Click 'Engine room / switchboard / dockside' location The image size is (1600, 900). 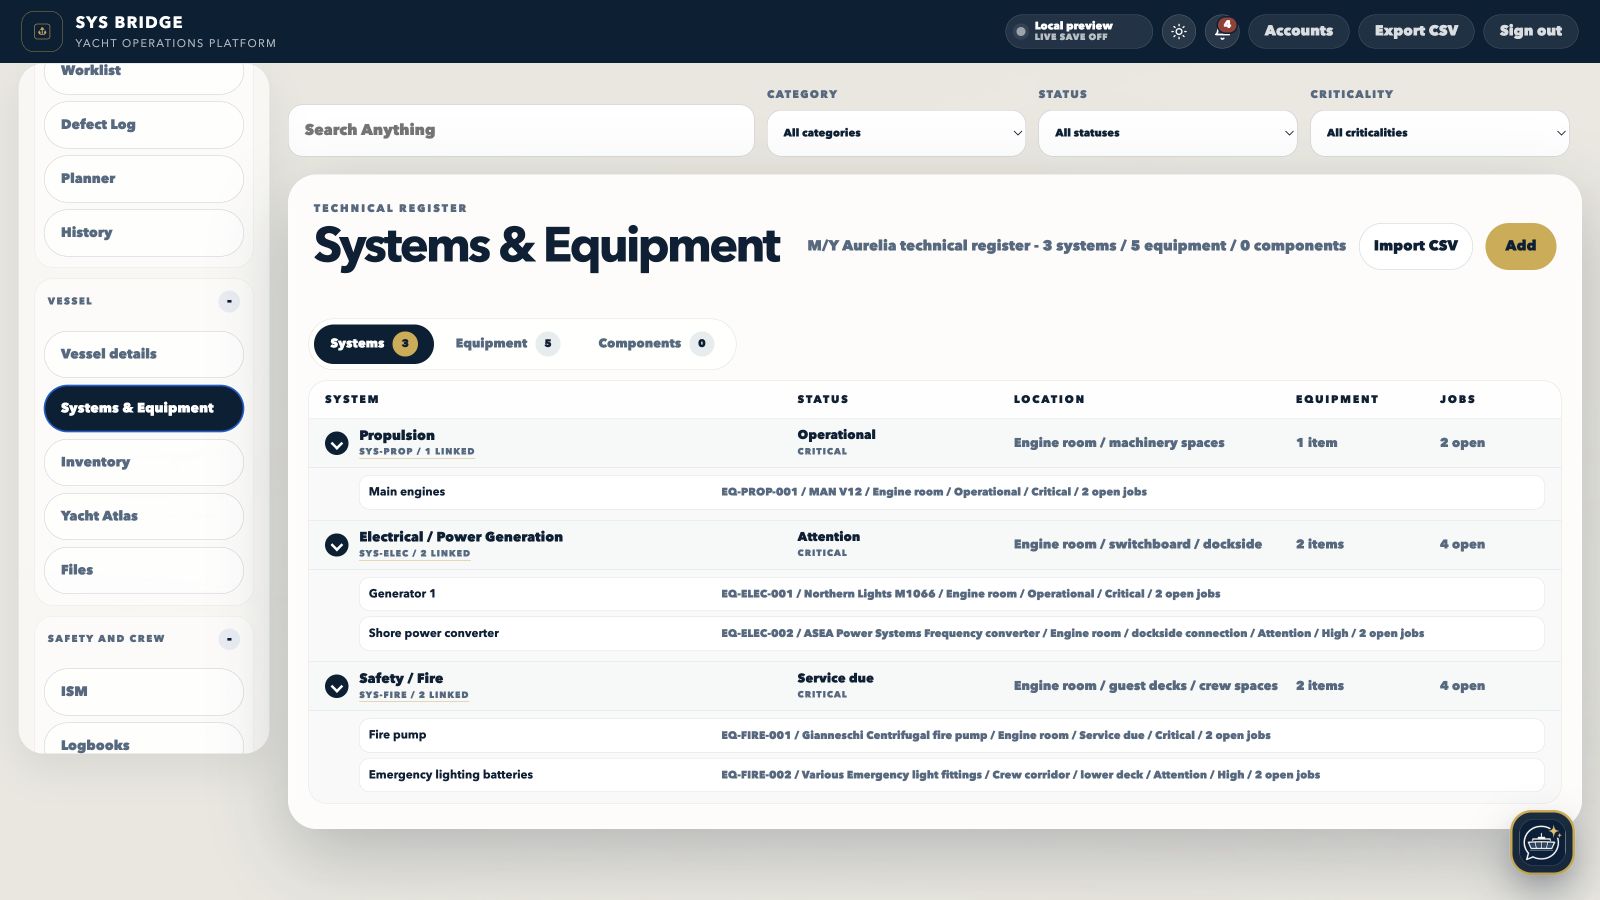pos(1138,545)
